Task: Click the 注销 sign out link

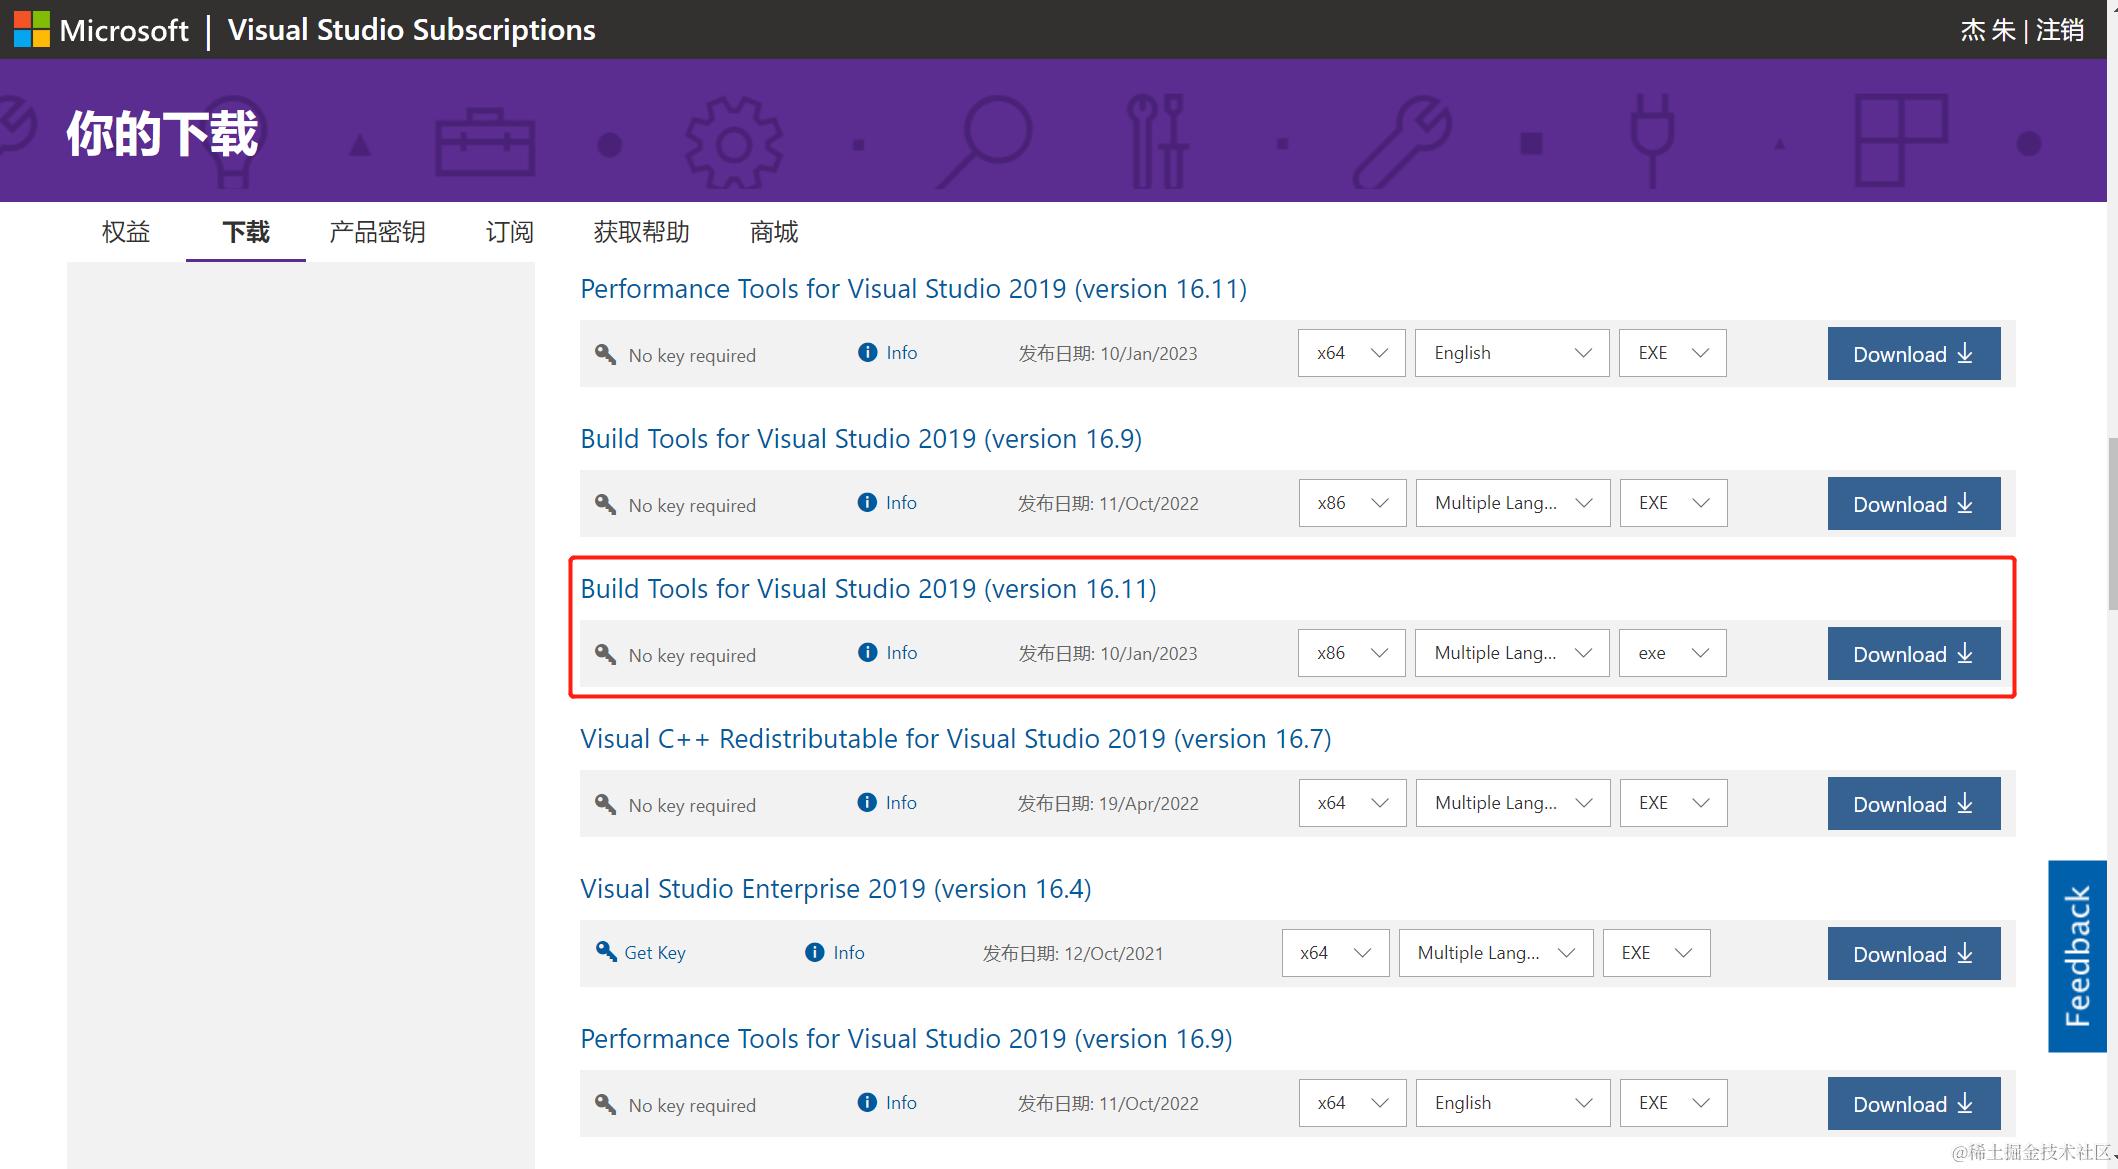Action: point(2060,30)
